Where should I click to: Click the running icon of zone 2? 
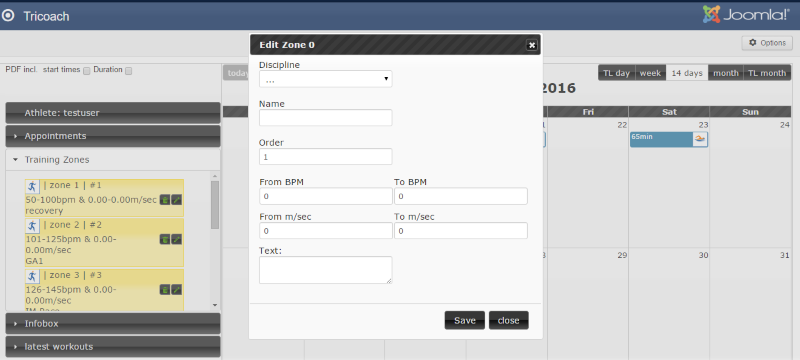(33, 226)
